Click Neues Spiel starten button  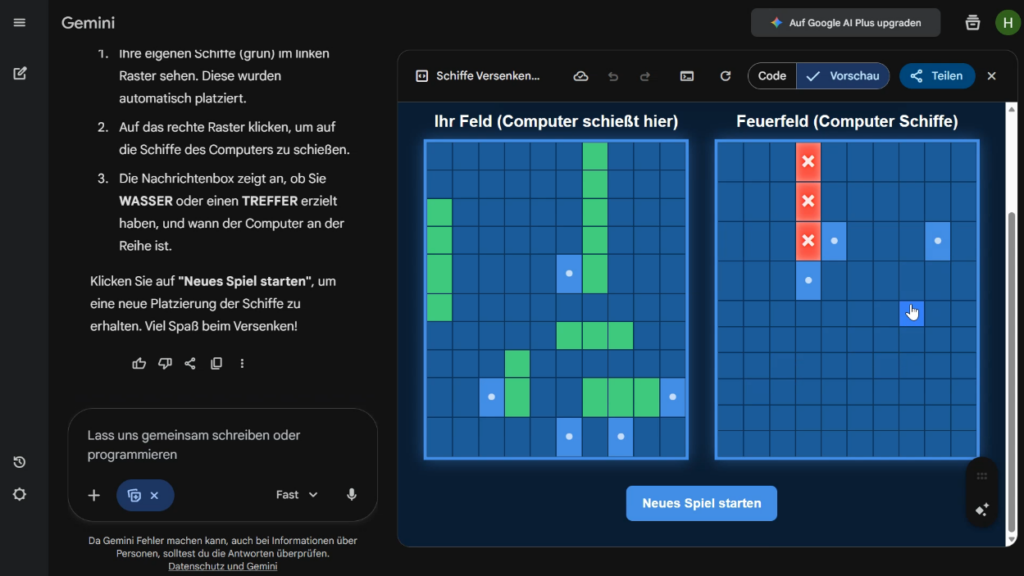click(x=701, y=503)
